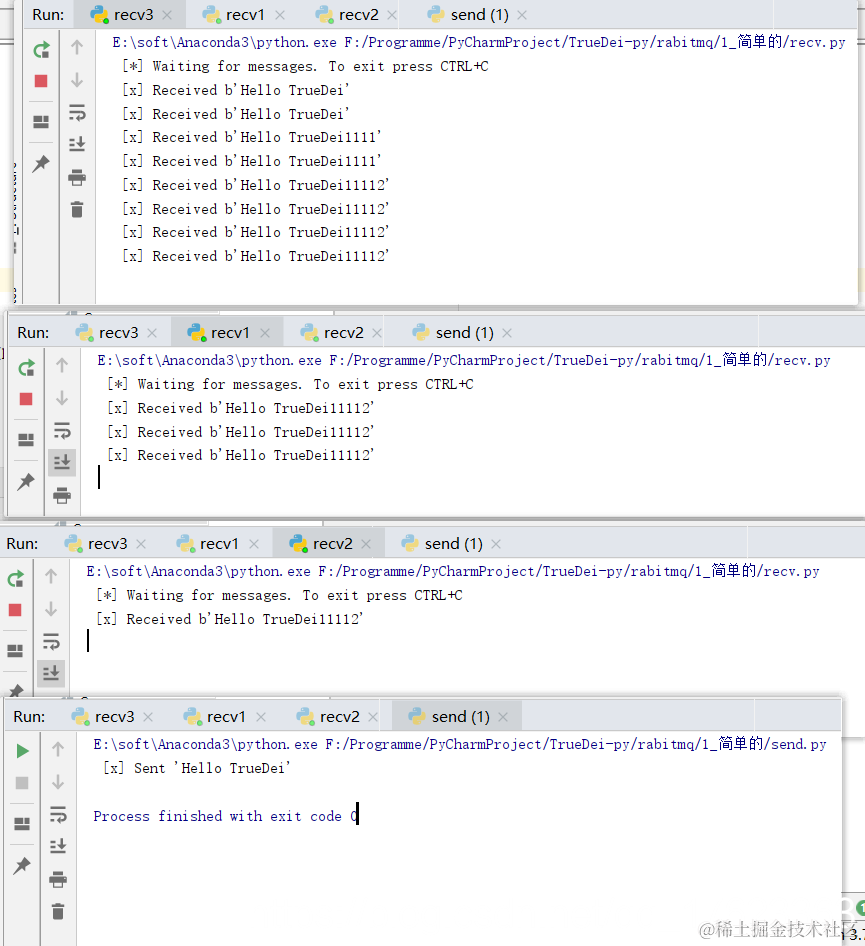Click down arrow in third recv2 panel
The image size is (865, 946).
pyautogui.click(x=51, y=609)
